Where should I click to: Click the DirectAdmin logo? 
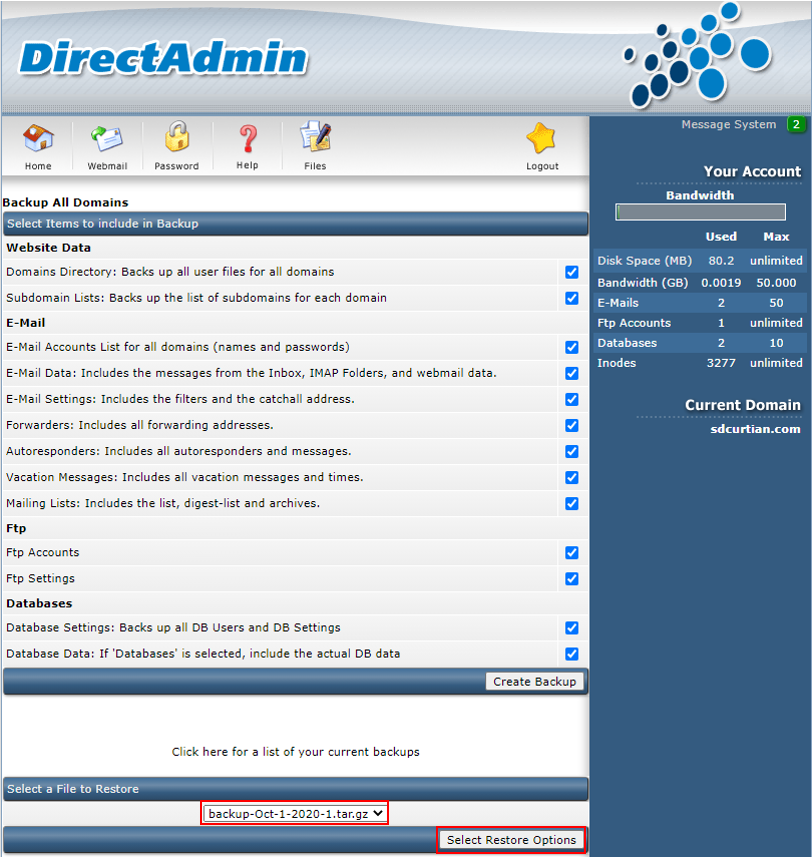(x=164, y=58)
